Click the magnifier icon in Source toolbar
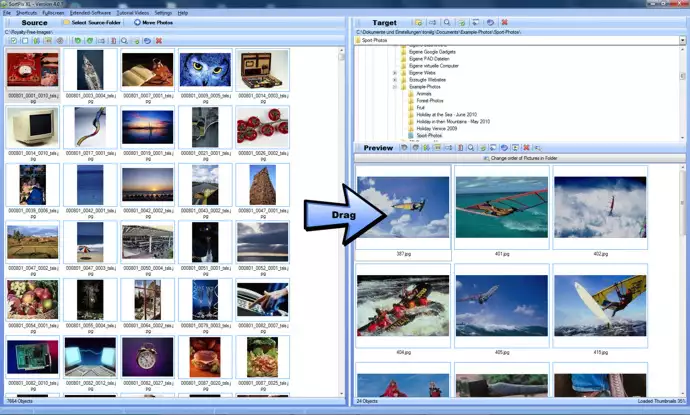The image size is (690, 415). [123, 41]
